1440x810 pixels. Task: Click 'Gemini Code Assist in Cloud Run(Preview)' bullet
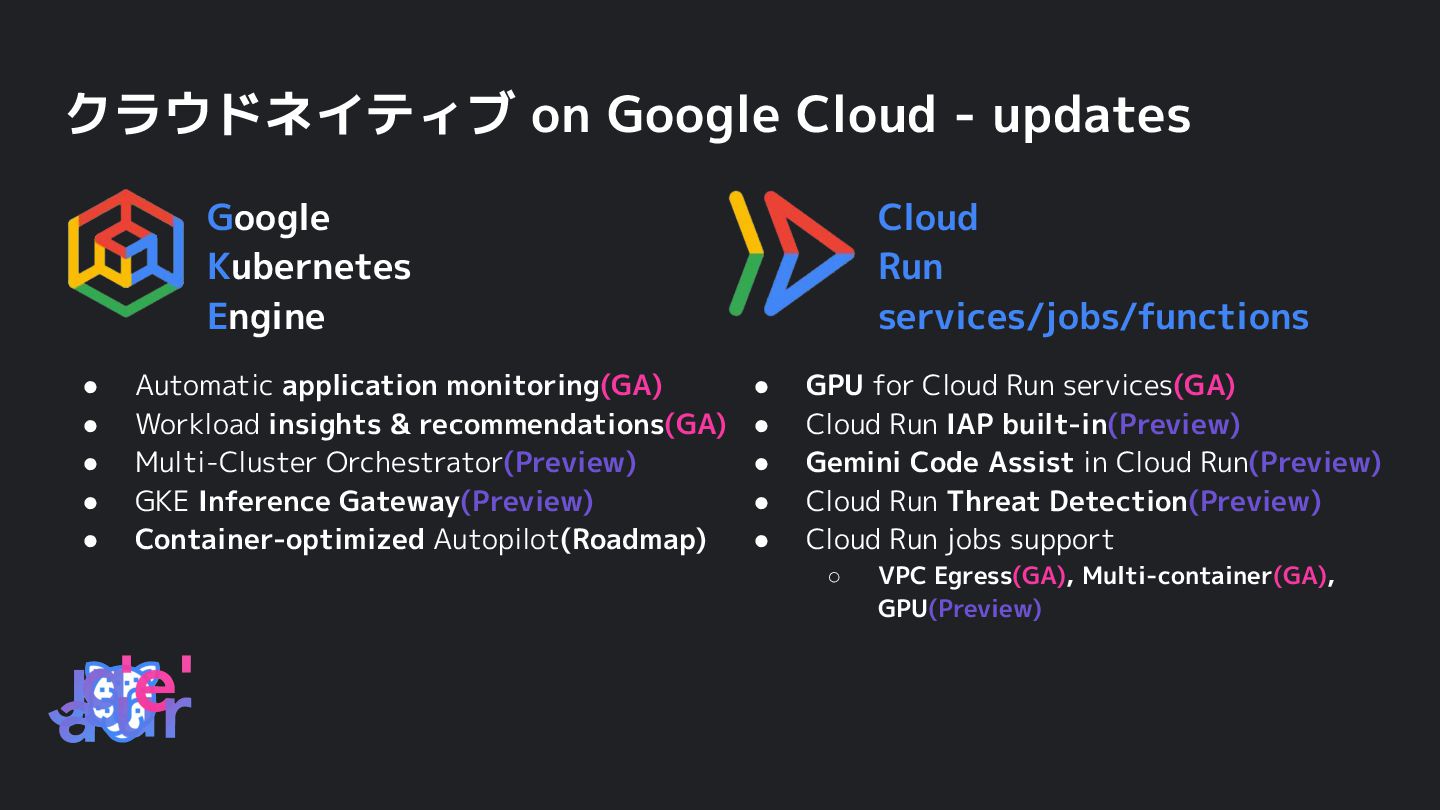click(x=1094, y=463)
